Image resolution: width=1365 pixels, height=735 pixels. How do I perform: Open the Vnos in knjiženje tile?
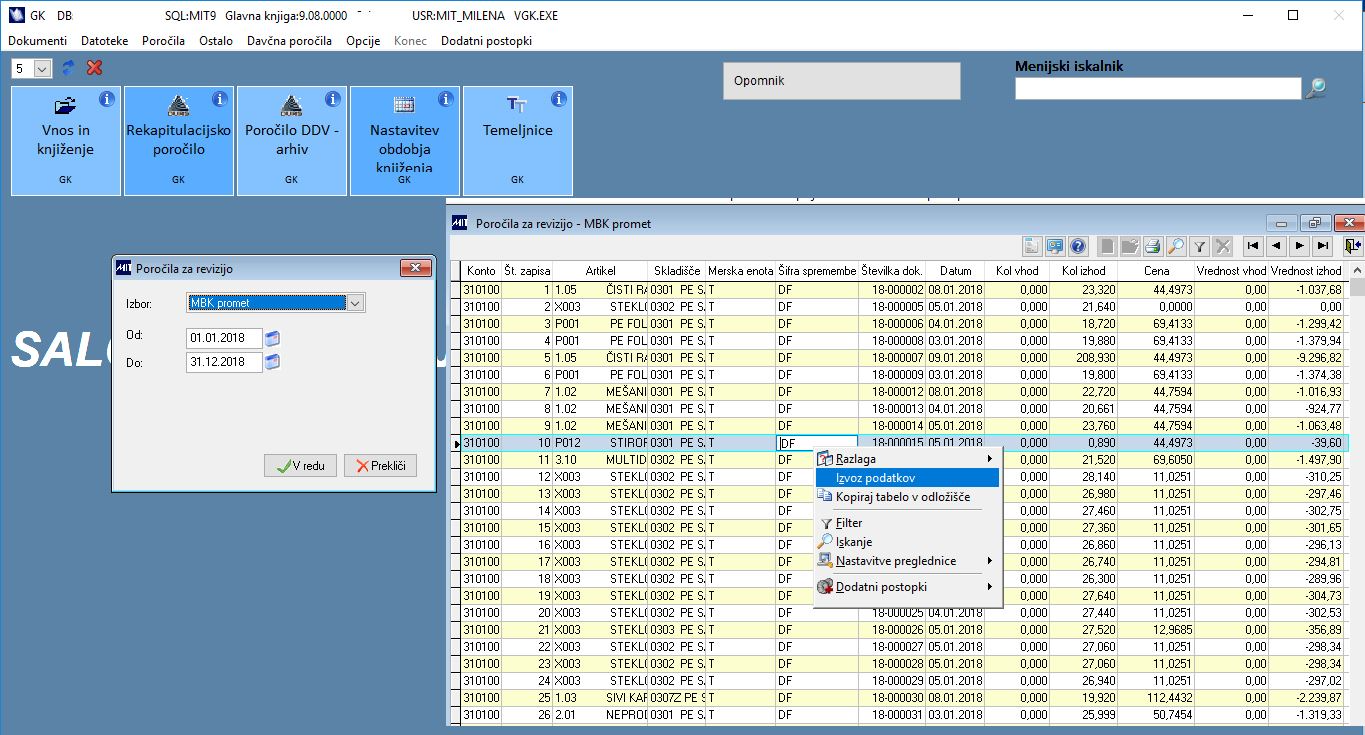point(66,140)
